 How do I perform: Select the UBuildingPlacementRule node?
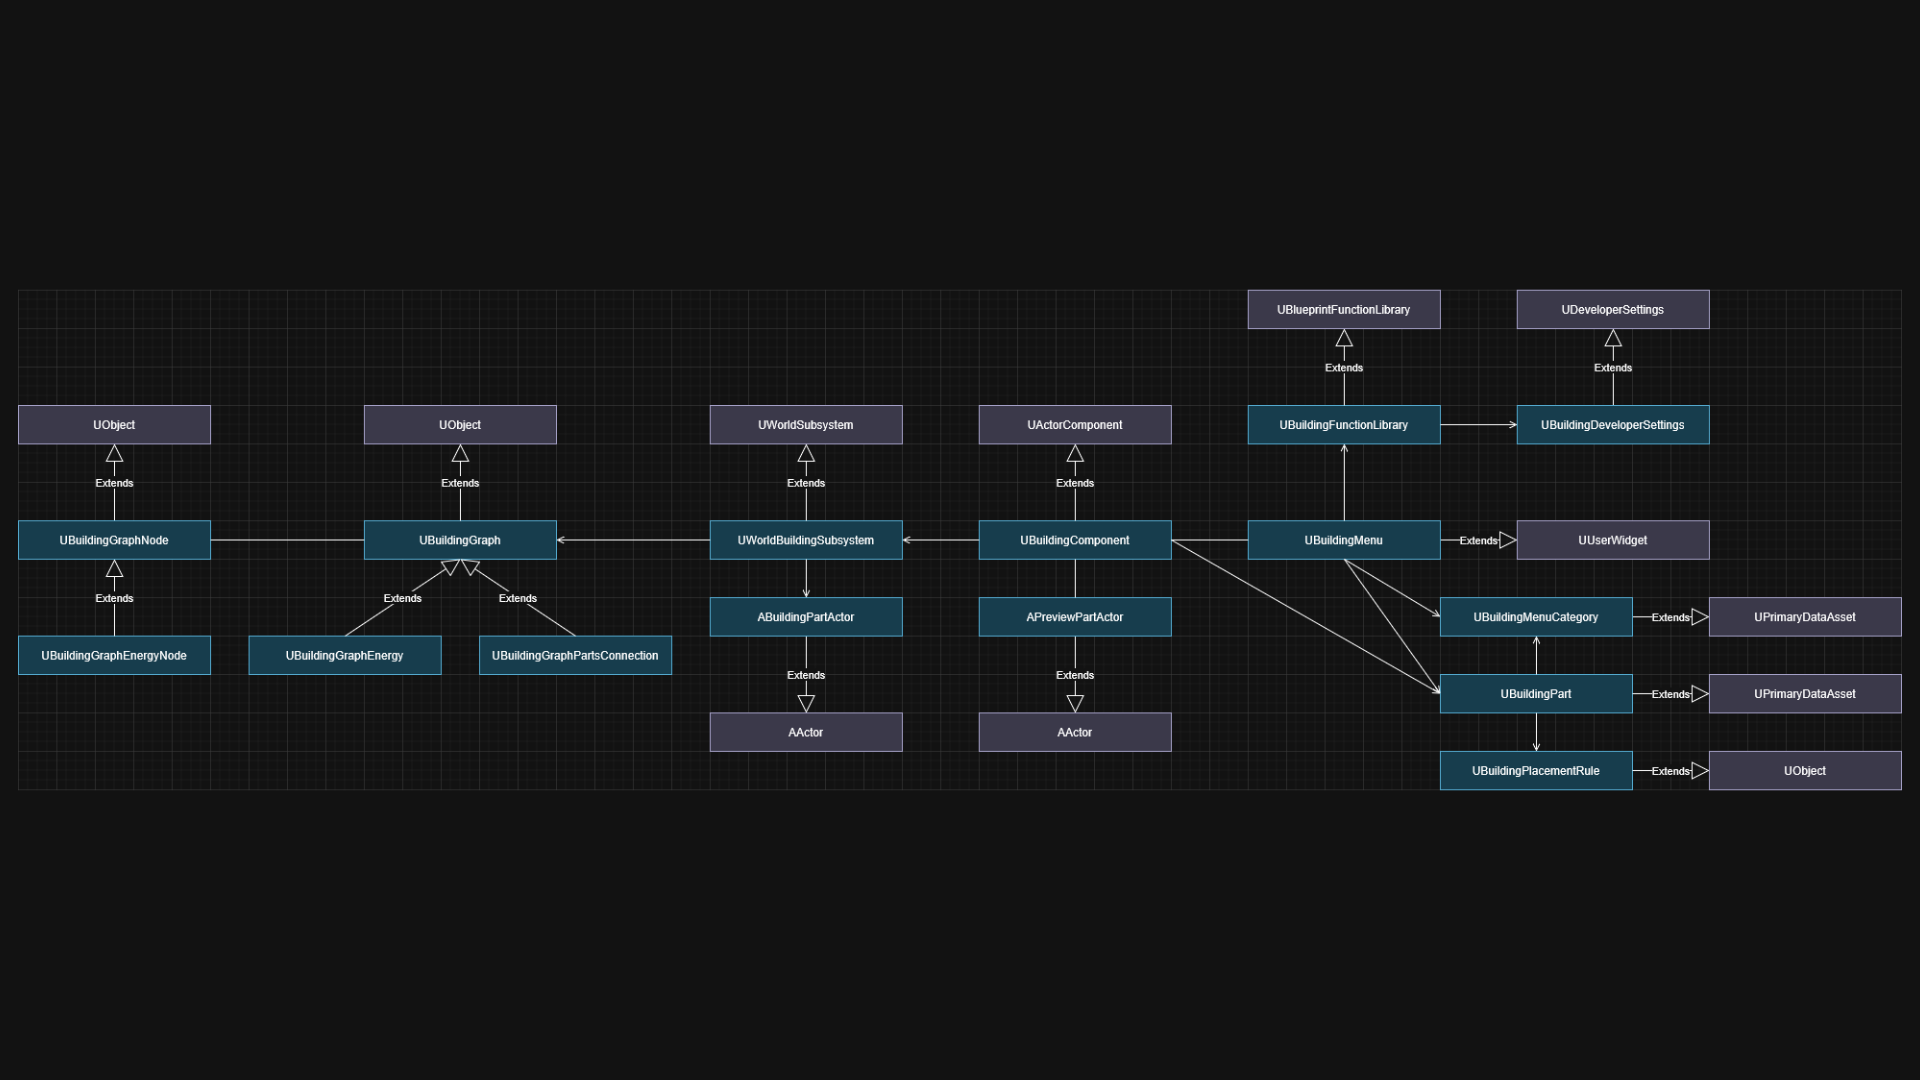click(x=1536, y=771)
